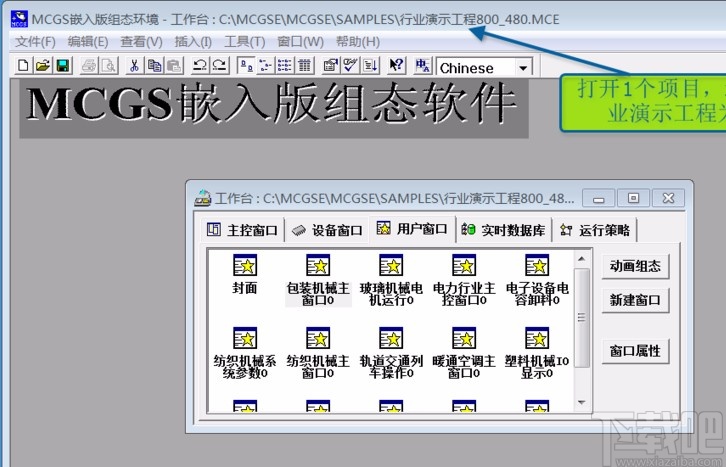Screen dimensions: 726x467
Task: Minimize the 工作台 child window
Action: (x=599, y=199)
